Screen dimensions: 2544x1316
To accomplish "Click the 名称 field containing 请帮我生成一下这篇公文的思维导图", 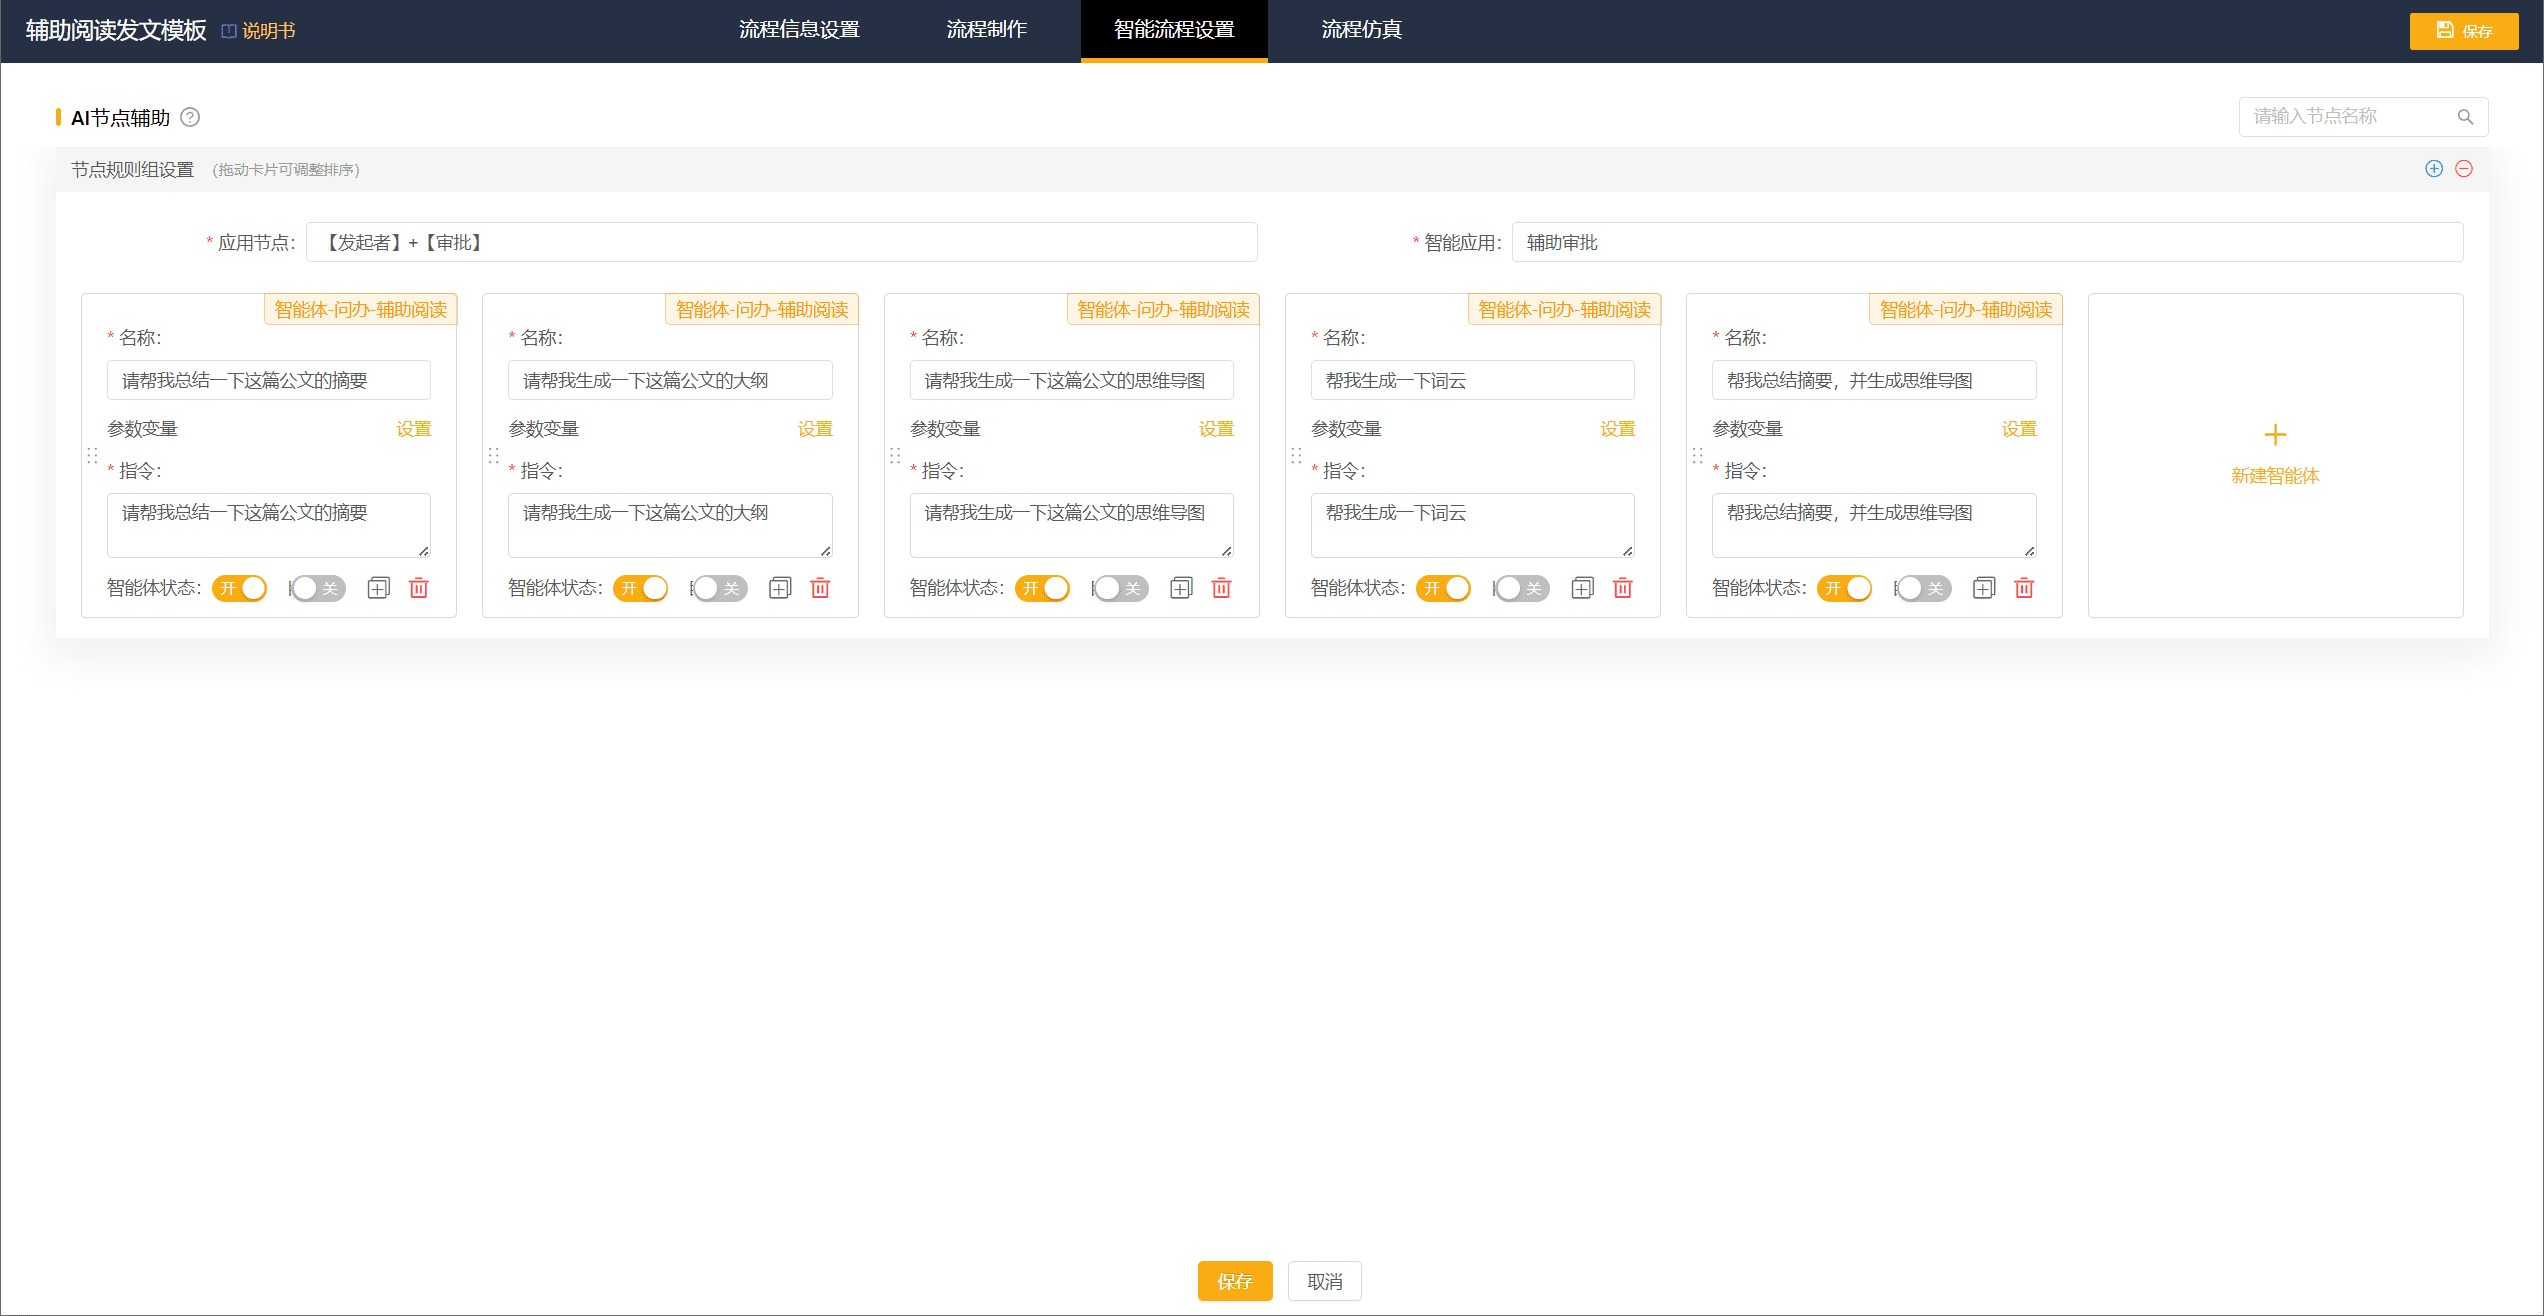I will (1072, 380).
